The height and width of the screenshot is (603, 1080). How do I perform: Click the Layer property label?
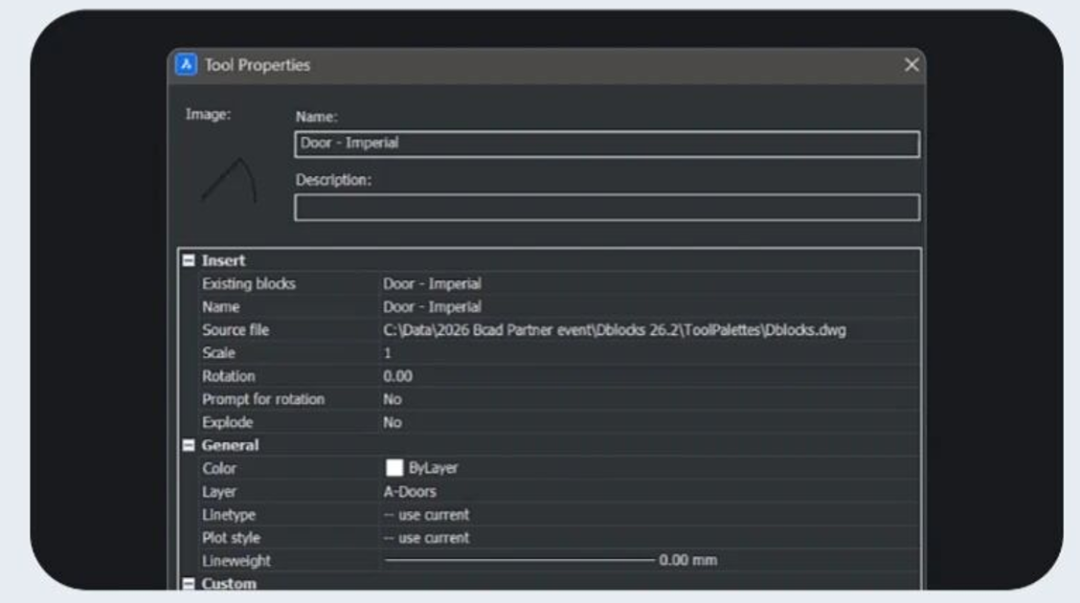[x=218, y=491]
